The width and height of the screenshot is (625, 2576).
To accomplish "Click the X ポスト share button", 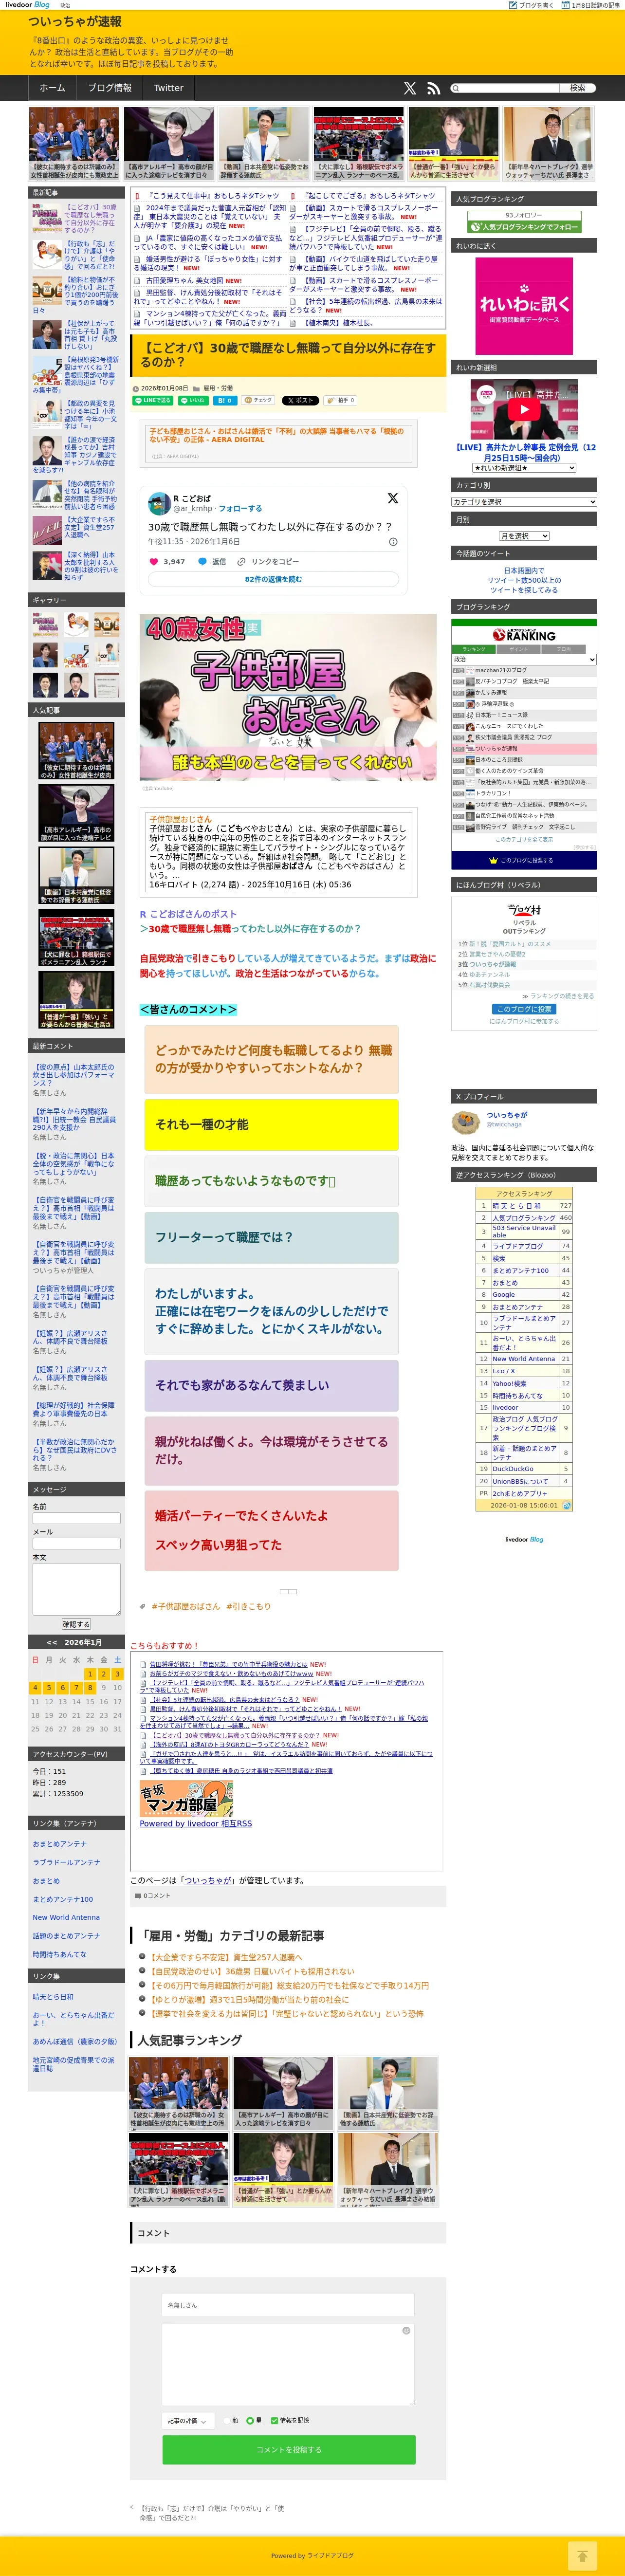I will pos(300,400).
